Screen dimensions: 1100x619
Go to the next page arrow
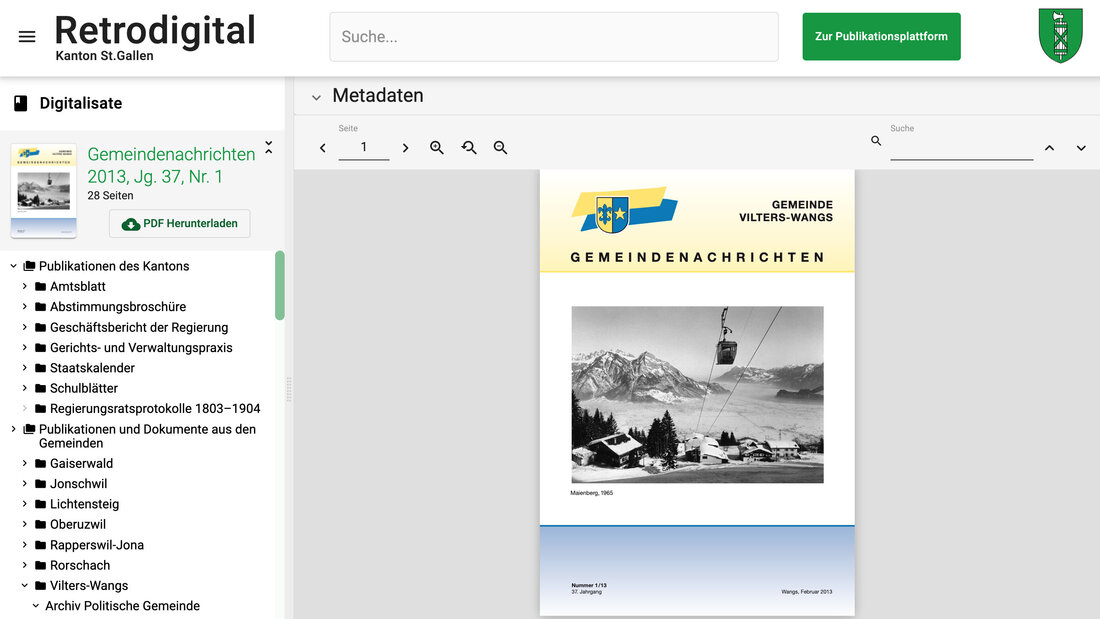[x=405, y=148]
